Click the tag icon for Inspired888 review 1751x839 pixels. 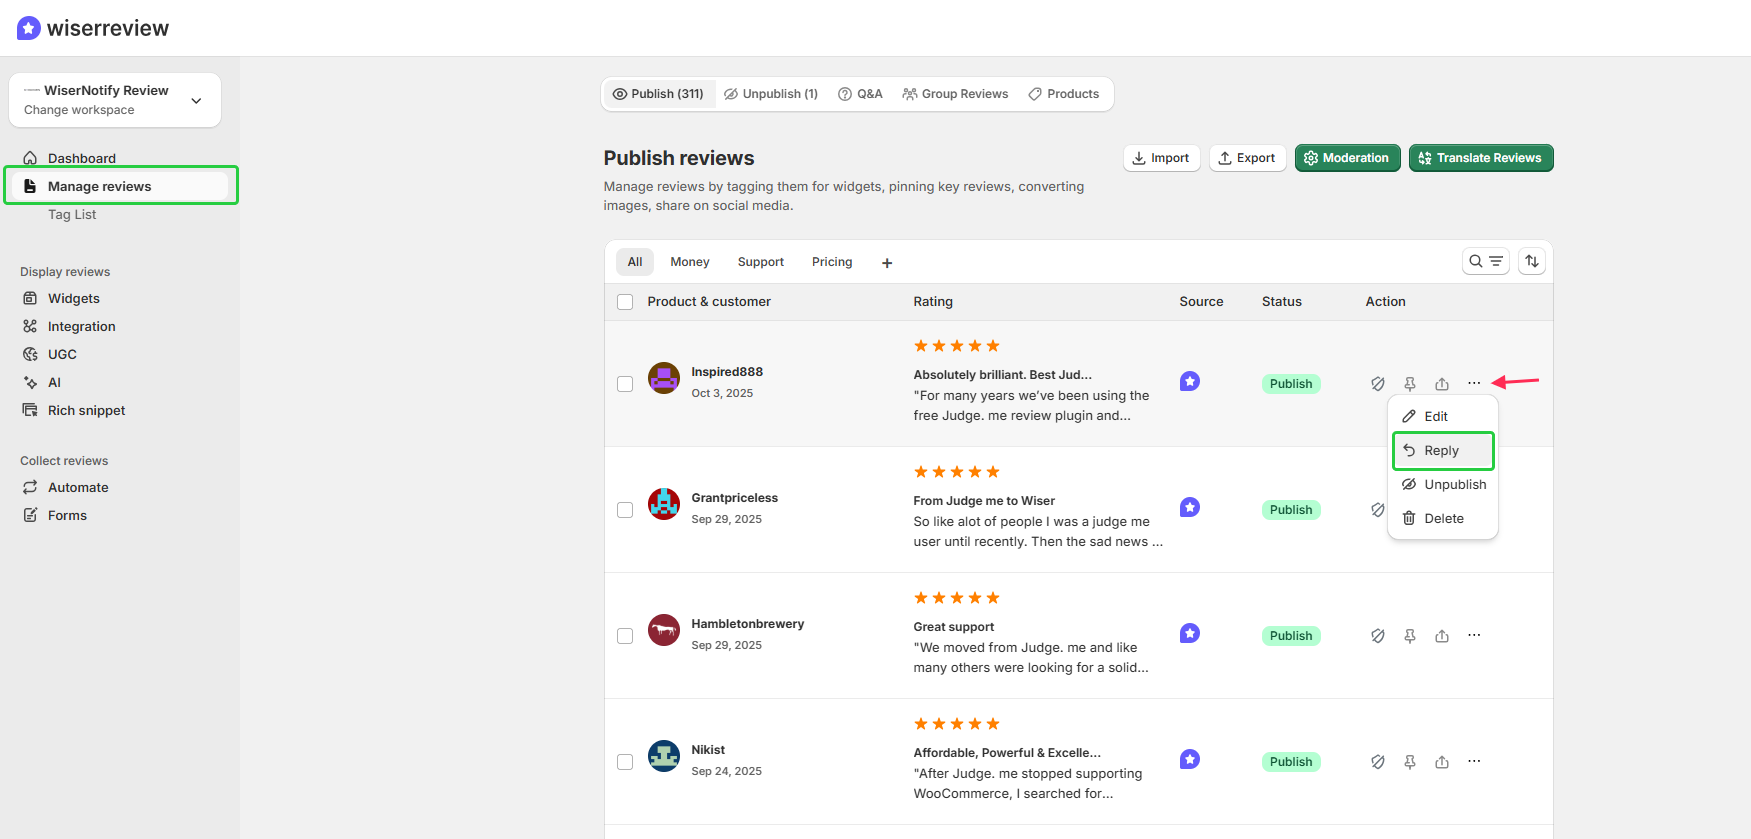click(1378, 384)
